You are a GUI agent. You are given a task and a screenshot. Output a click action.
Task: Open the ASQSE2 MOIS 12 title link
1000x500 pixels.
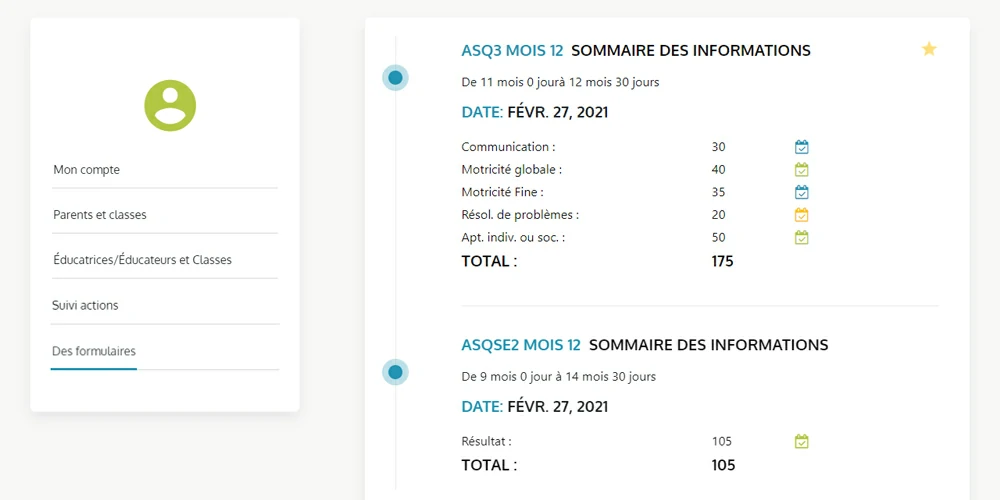click(521, 345)
